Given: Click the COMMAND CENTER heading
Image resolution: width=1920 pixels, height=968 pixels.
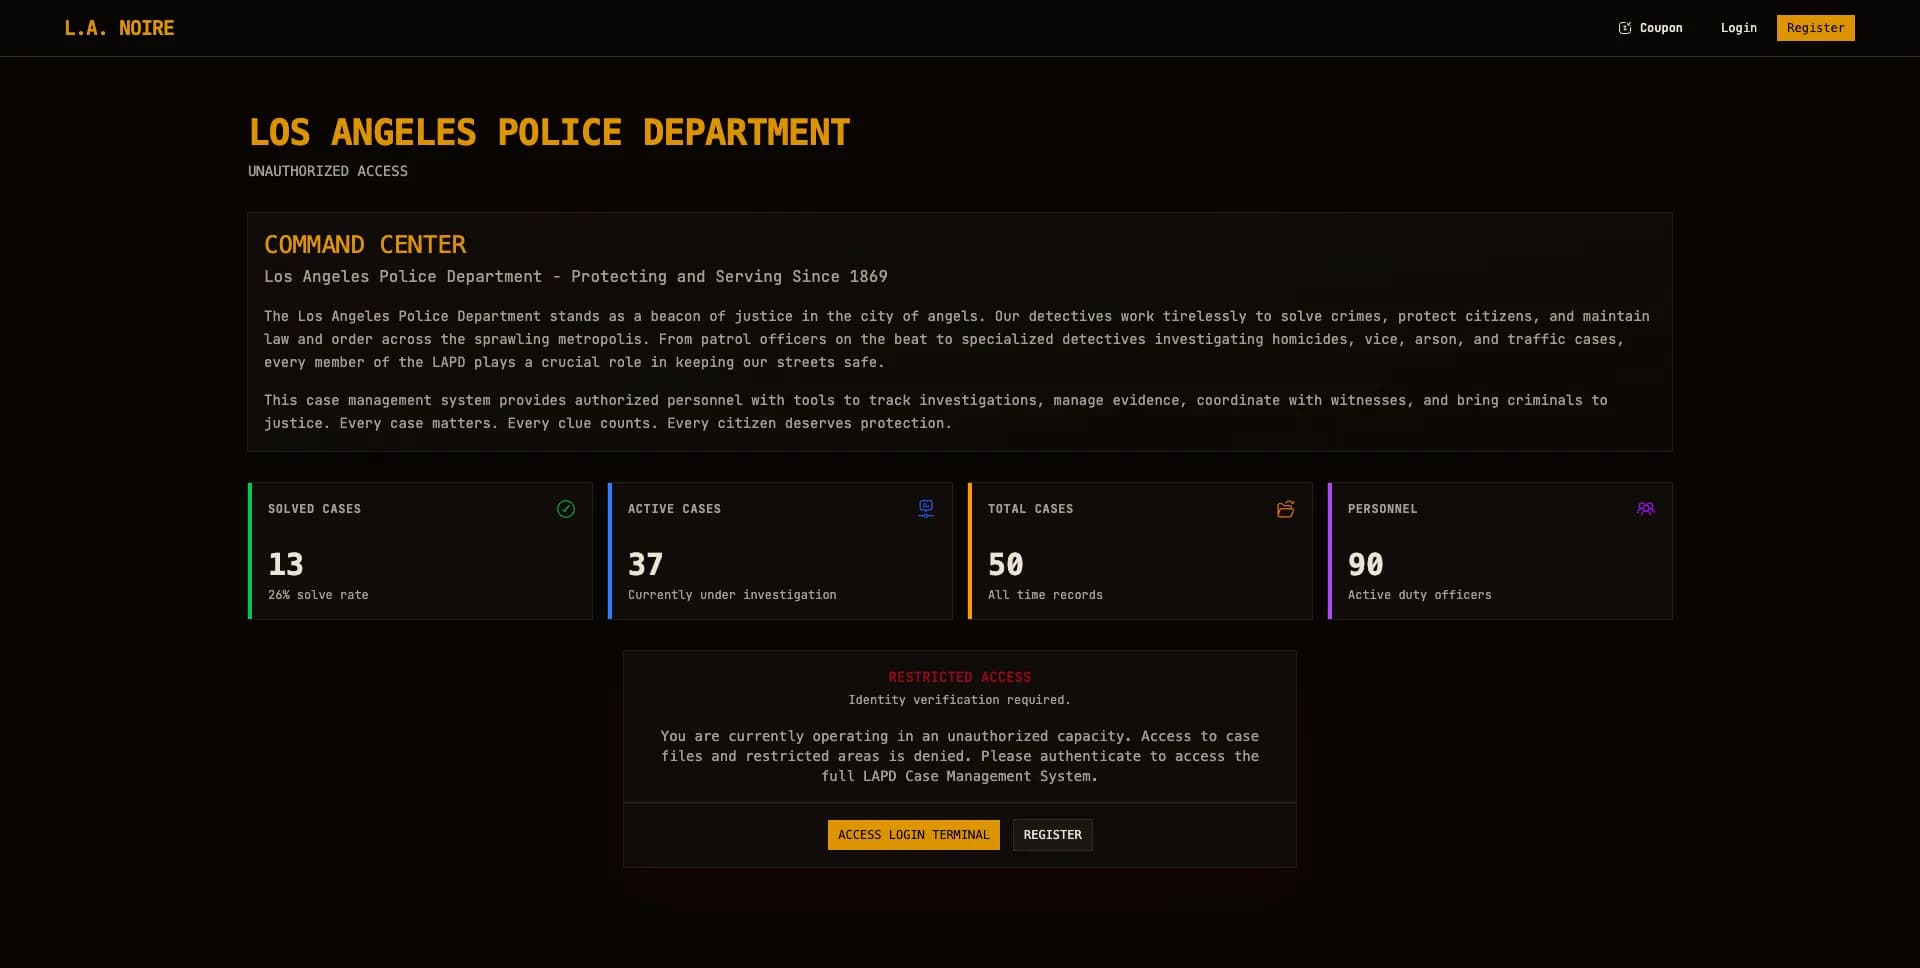Looking at the screenshot, I should click(x=365, y=245).
